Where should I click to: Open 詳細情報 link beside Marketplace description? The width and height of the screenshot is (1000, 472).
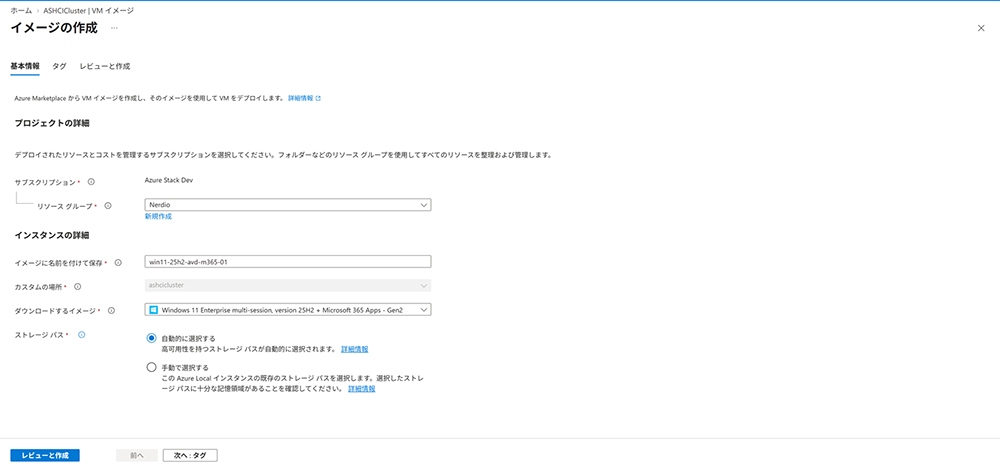point(304,99)
